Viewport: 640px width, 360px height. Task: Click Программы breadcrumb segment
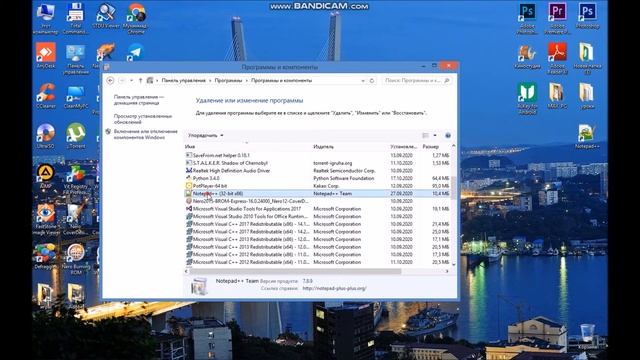point(229,80)
